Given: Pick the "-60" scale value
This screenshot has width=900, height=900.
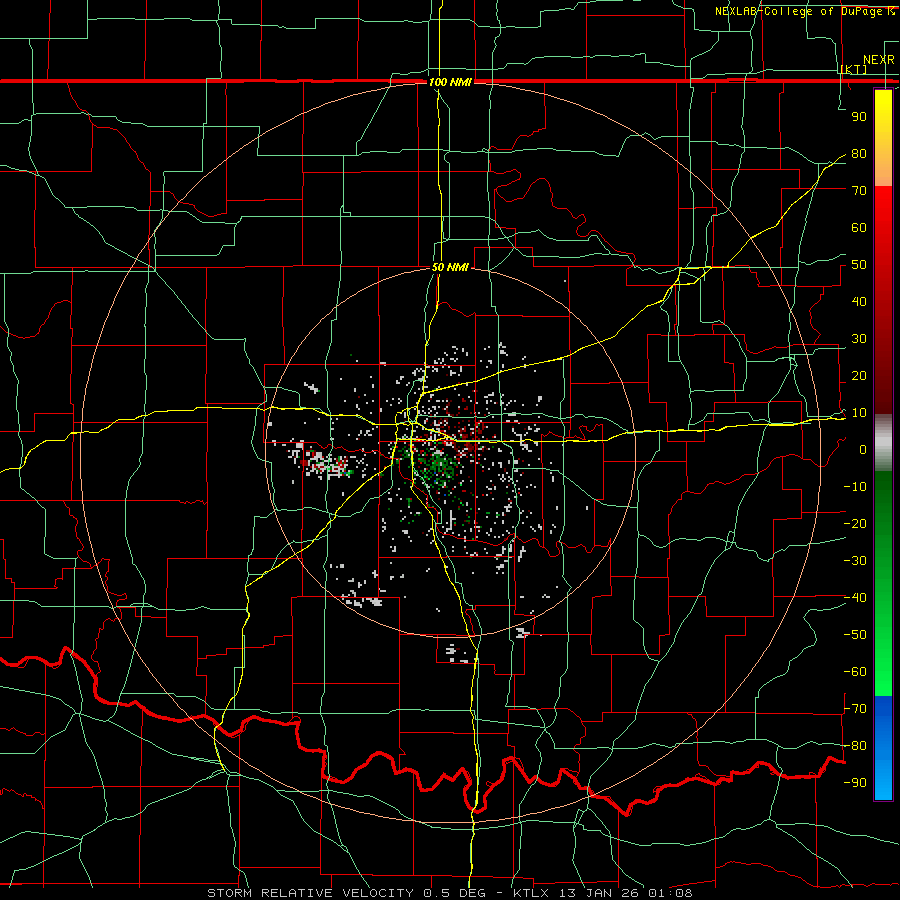Looking at the screenshot, I should [855, 672].
